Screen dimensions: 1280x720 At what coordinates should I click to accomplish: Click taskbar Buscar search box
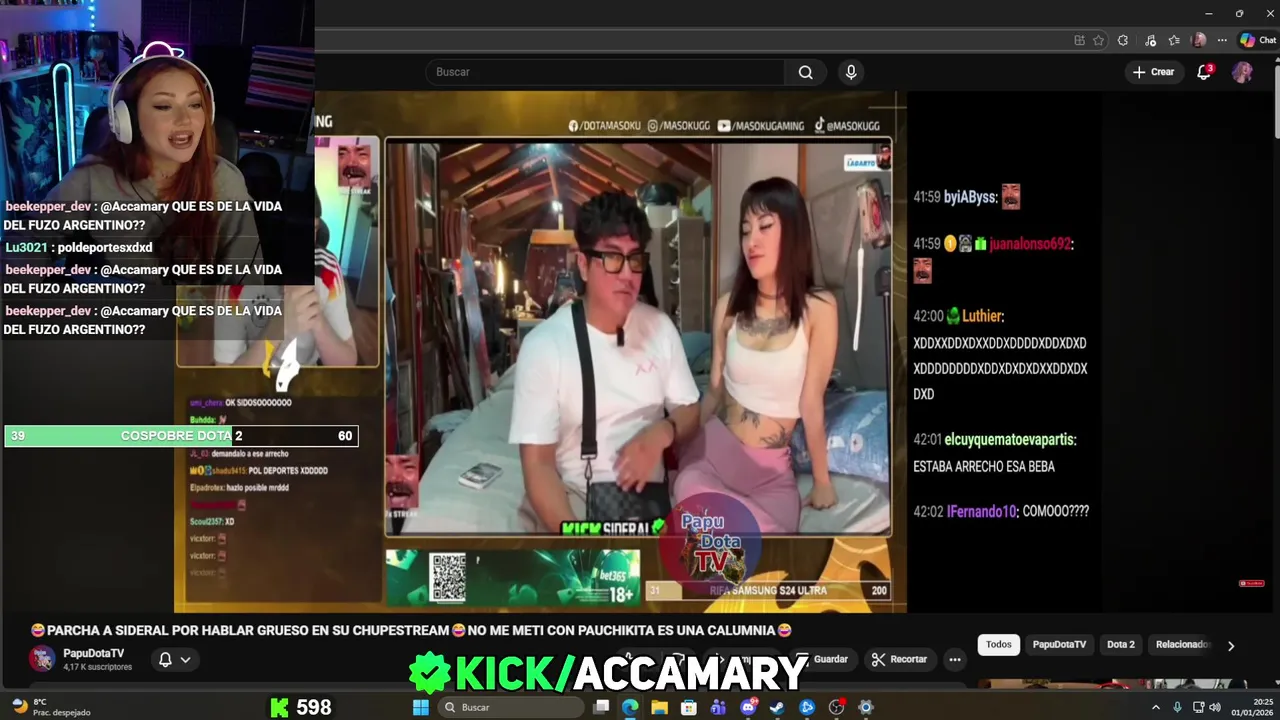click(x=510, y=707)
